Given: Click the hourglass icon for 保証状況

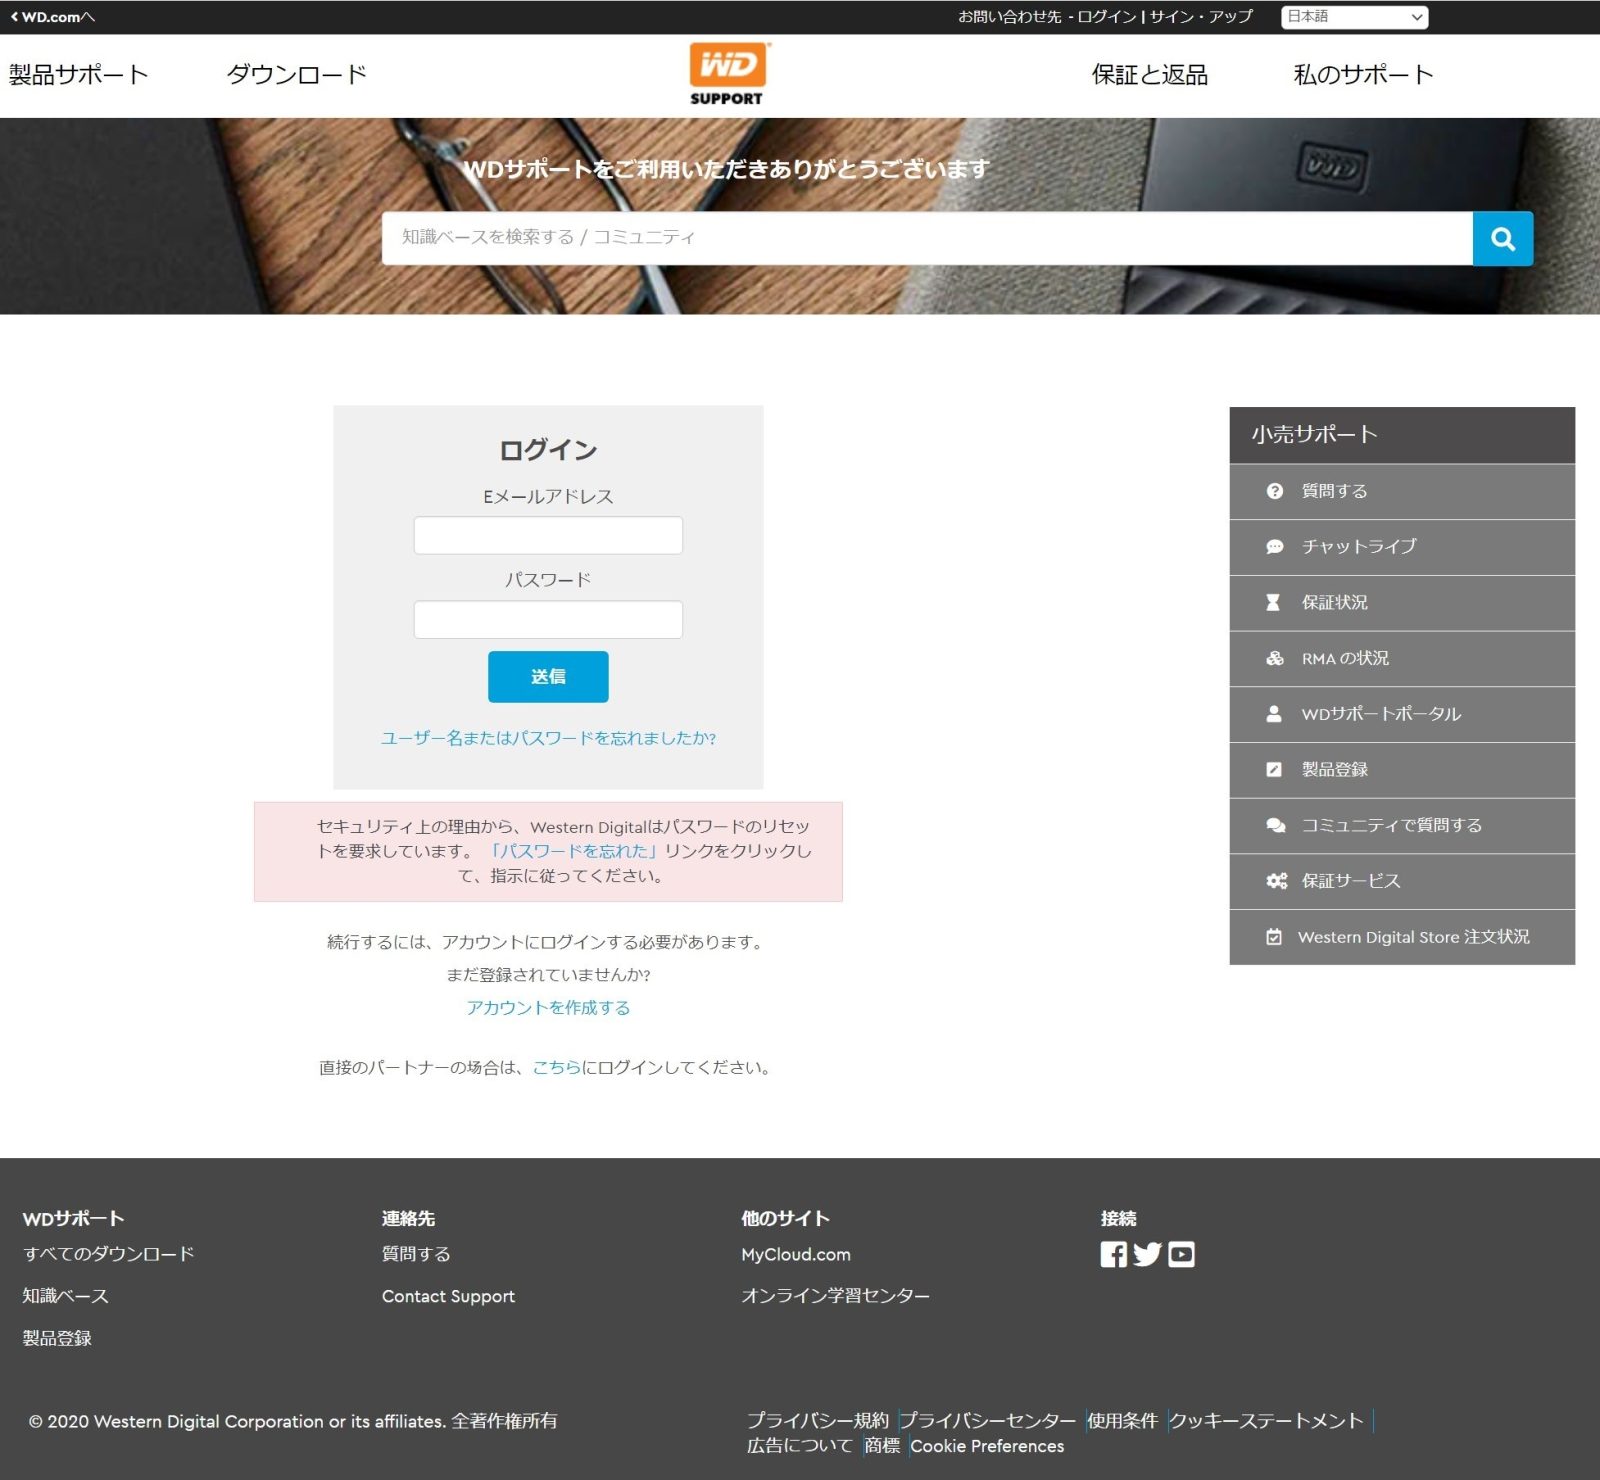Looking at the screenshot, I should point(1273,602).
